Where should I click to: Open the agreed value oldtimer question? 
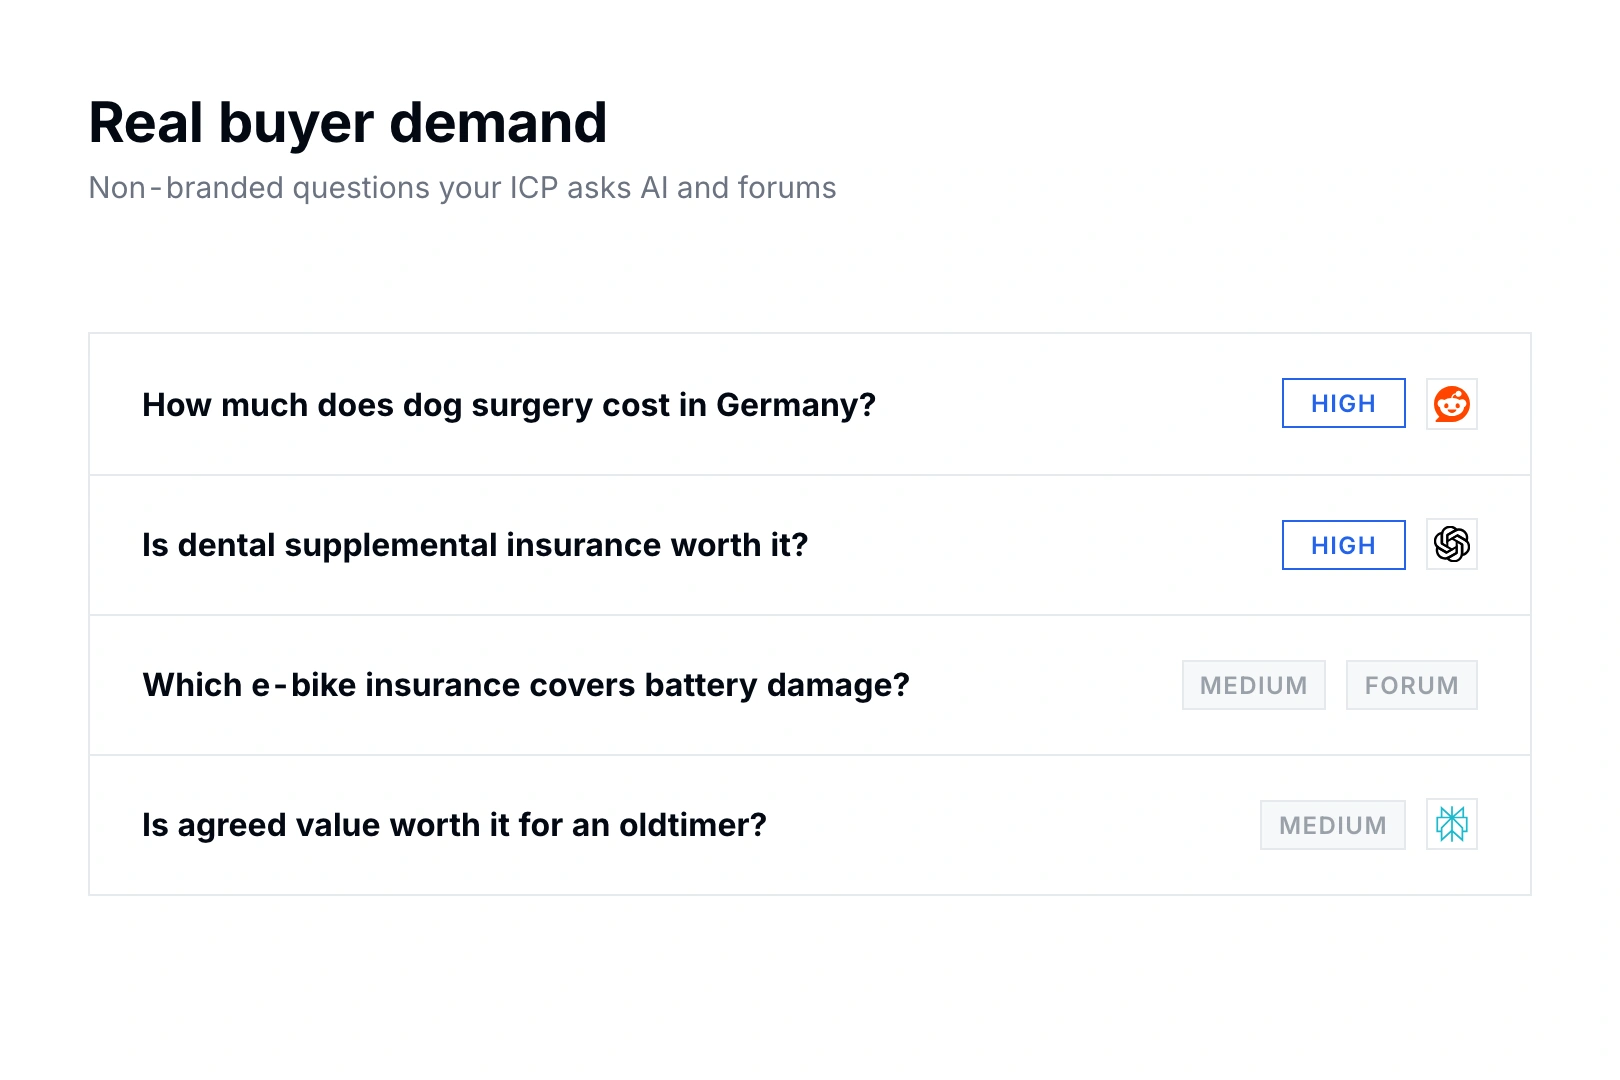point(454,825)
